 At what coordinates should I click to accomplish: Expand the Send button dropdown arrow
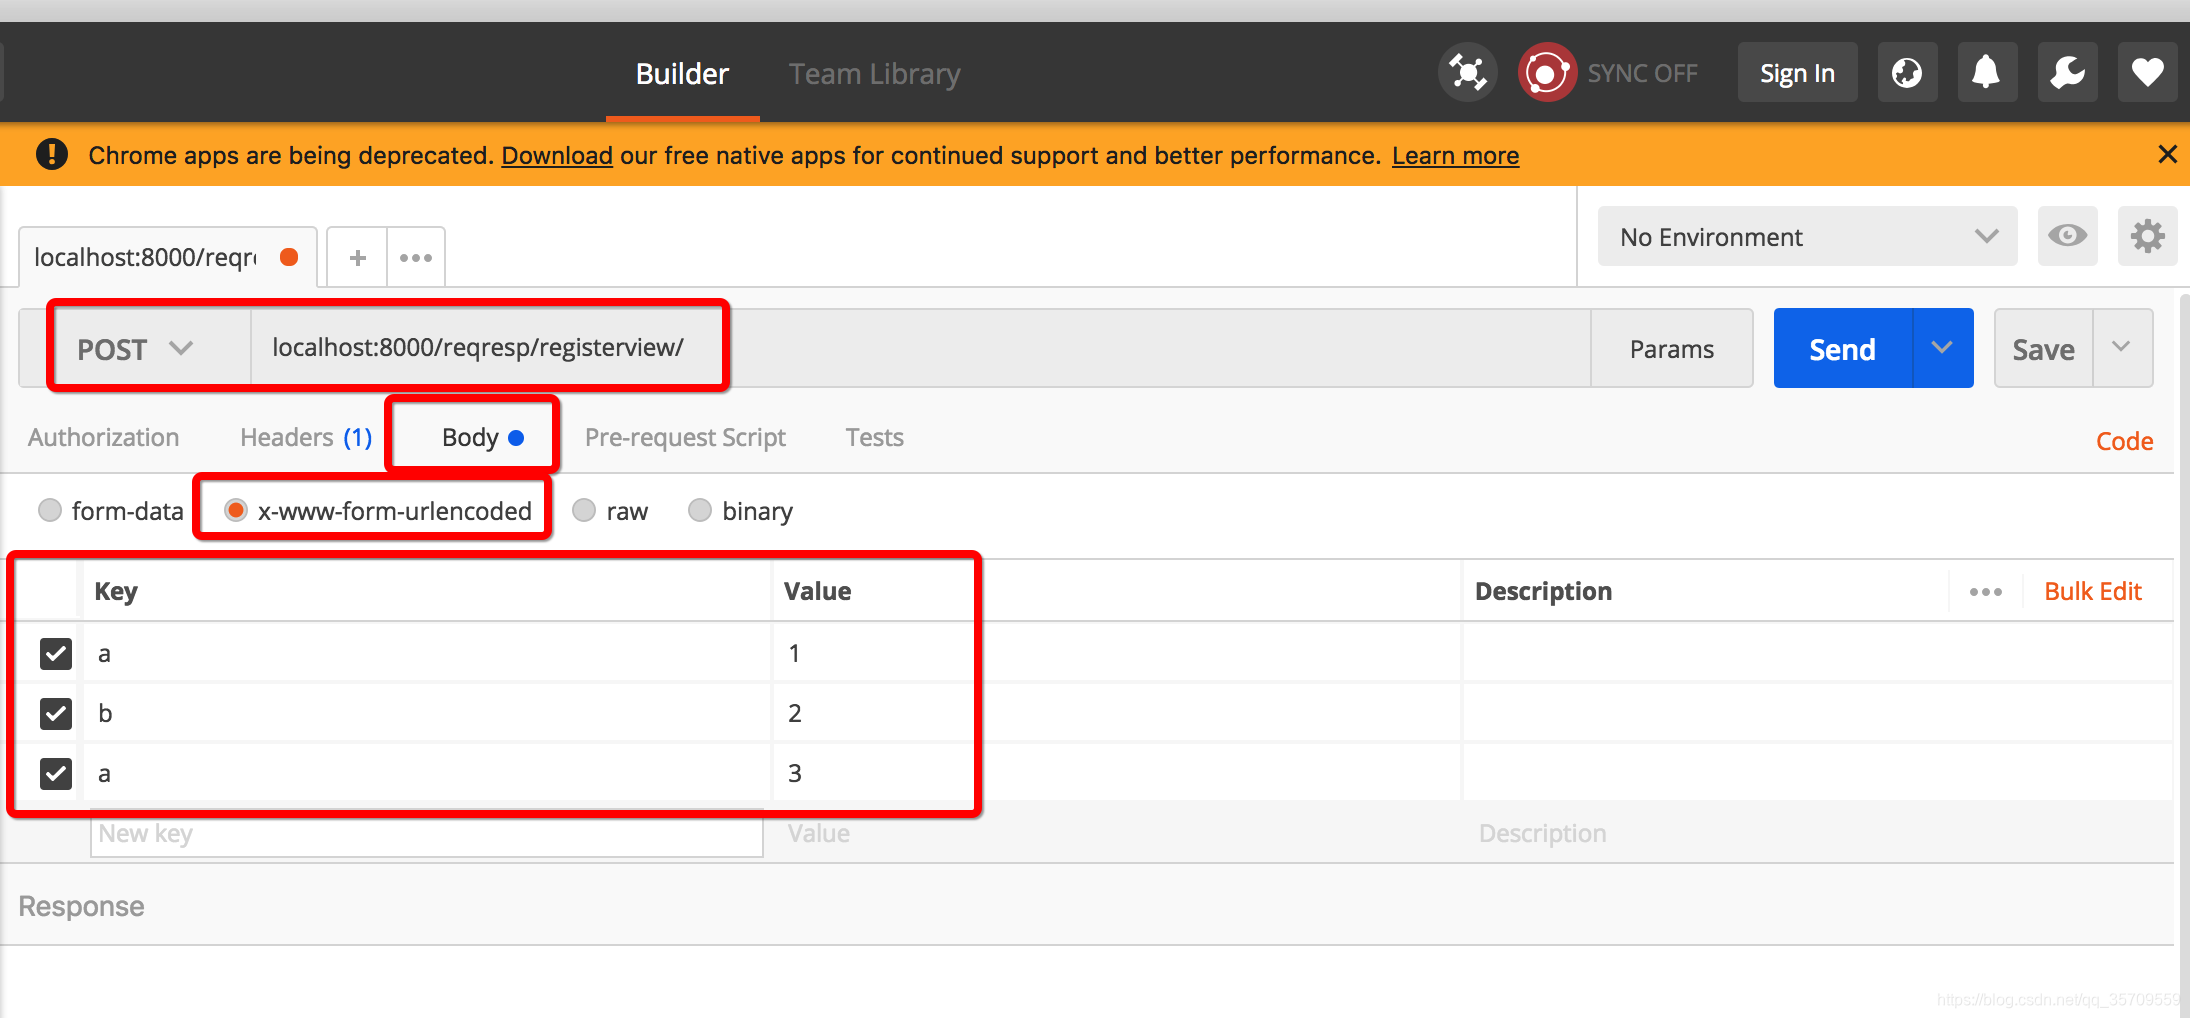pos(1942,348)
